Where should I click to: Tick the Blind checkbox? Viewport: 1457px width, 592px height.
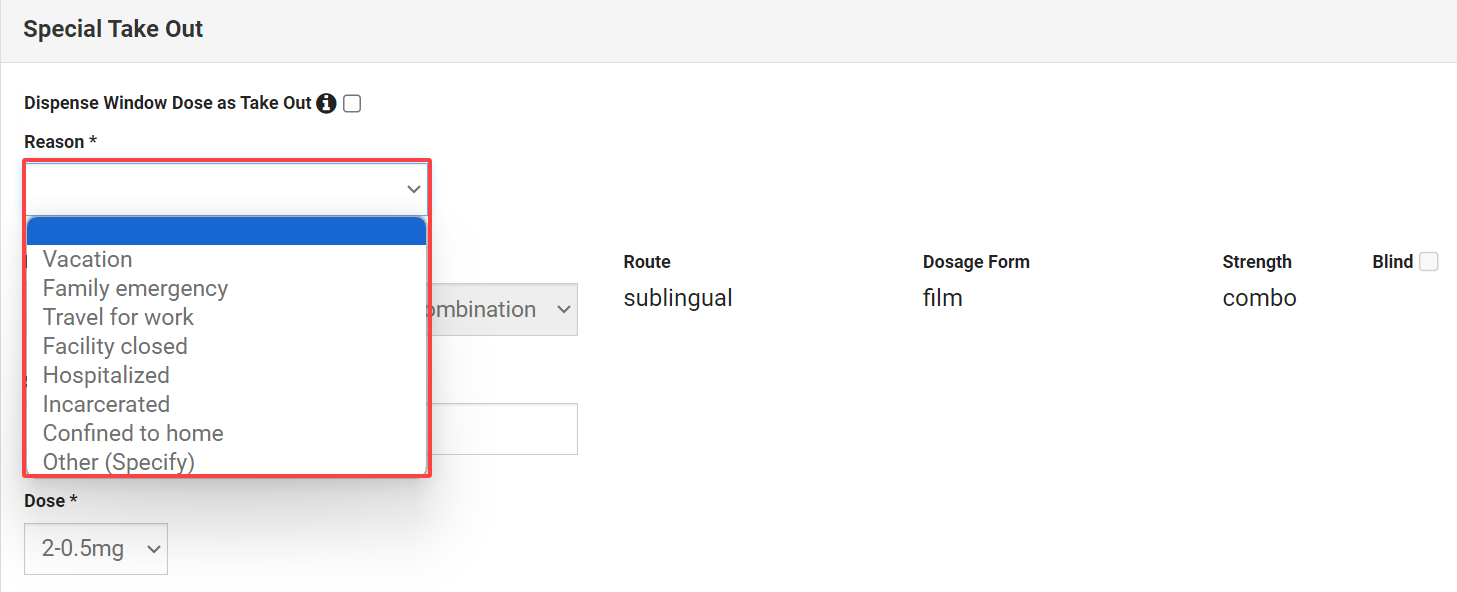(x=1429, y=262)
